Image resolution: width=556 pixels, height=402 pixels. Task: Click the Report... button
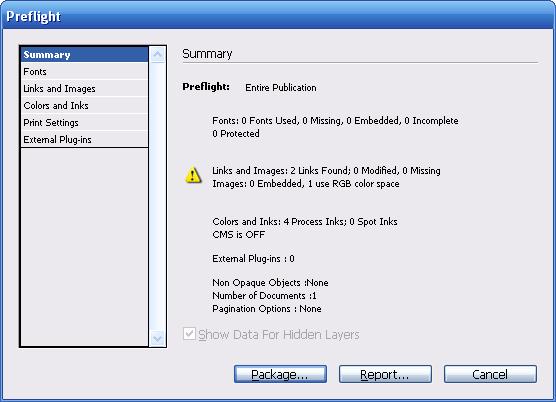pos(385,374)
